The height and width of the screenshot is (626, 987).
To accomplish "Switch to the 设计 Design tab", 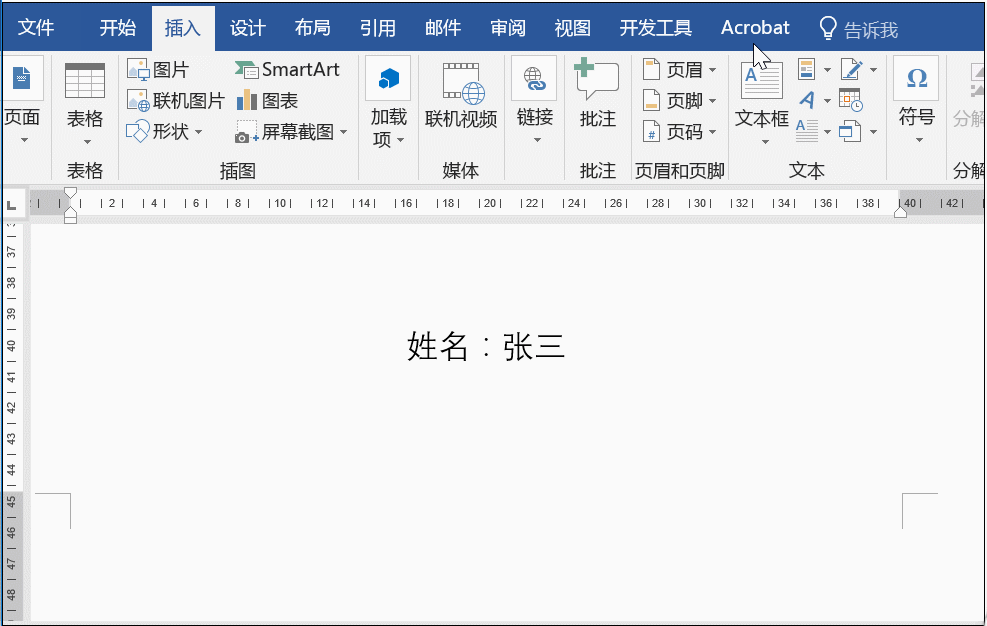I will point(247,28).
